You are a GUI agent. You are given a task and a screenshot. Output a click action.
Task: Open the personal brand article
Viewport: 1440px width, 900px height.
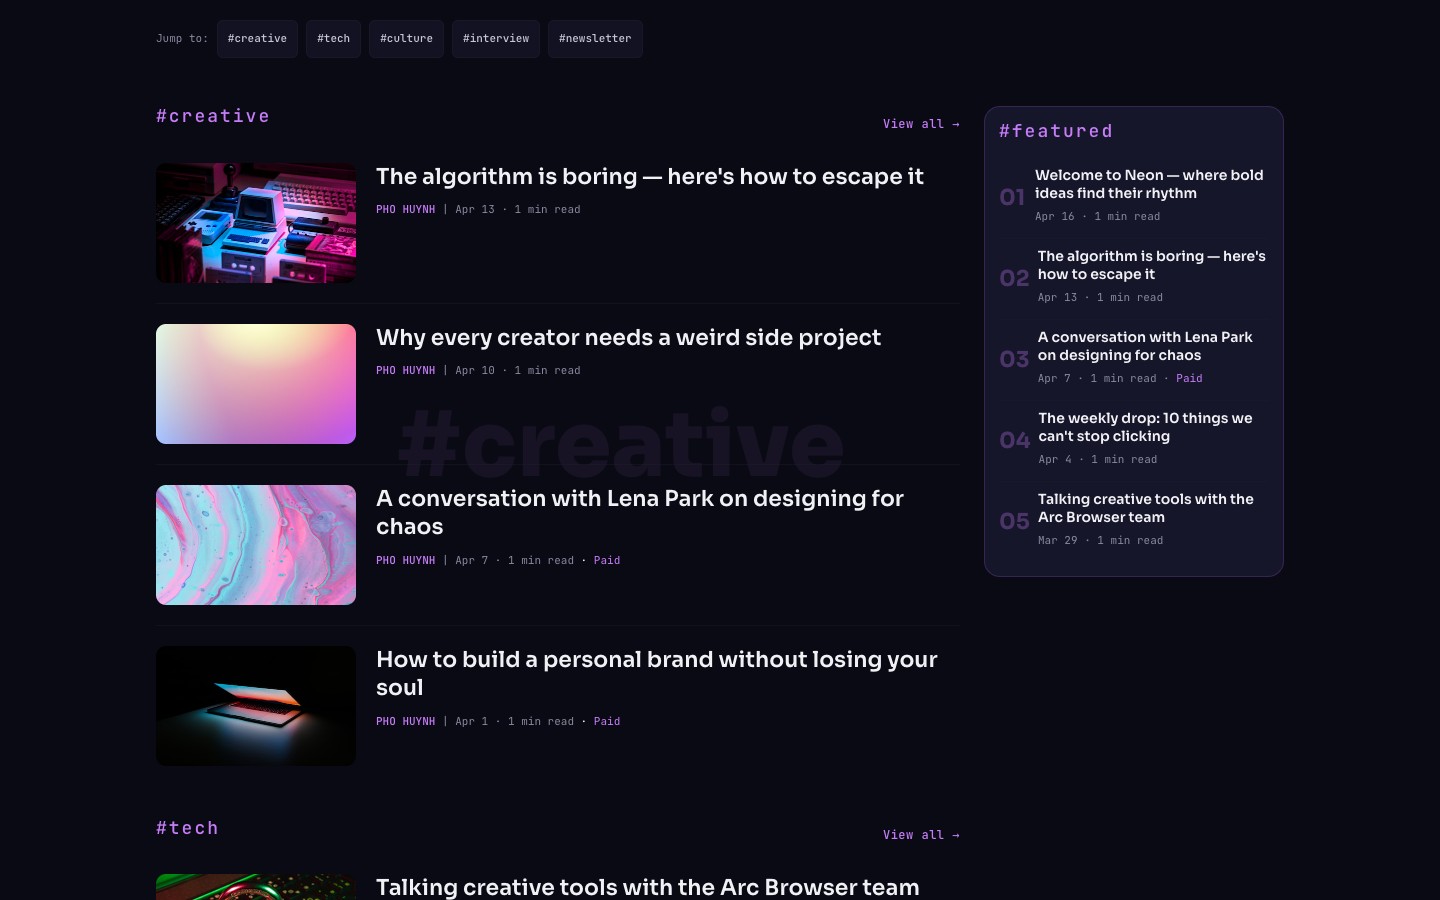[x=657, y=674]
